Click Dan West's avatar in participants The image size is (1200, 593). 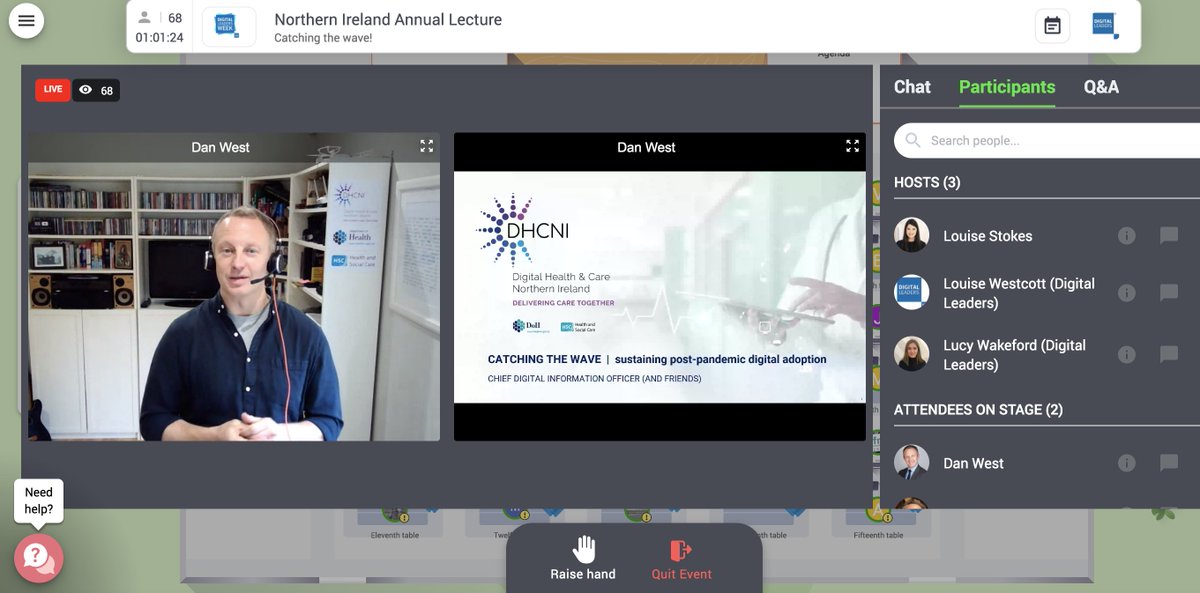(911, 462)
